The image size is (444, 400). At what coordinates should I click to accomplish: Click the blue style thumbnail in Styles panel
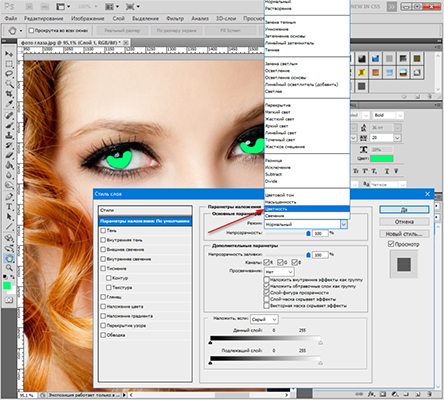coord(375,59)
